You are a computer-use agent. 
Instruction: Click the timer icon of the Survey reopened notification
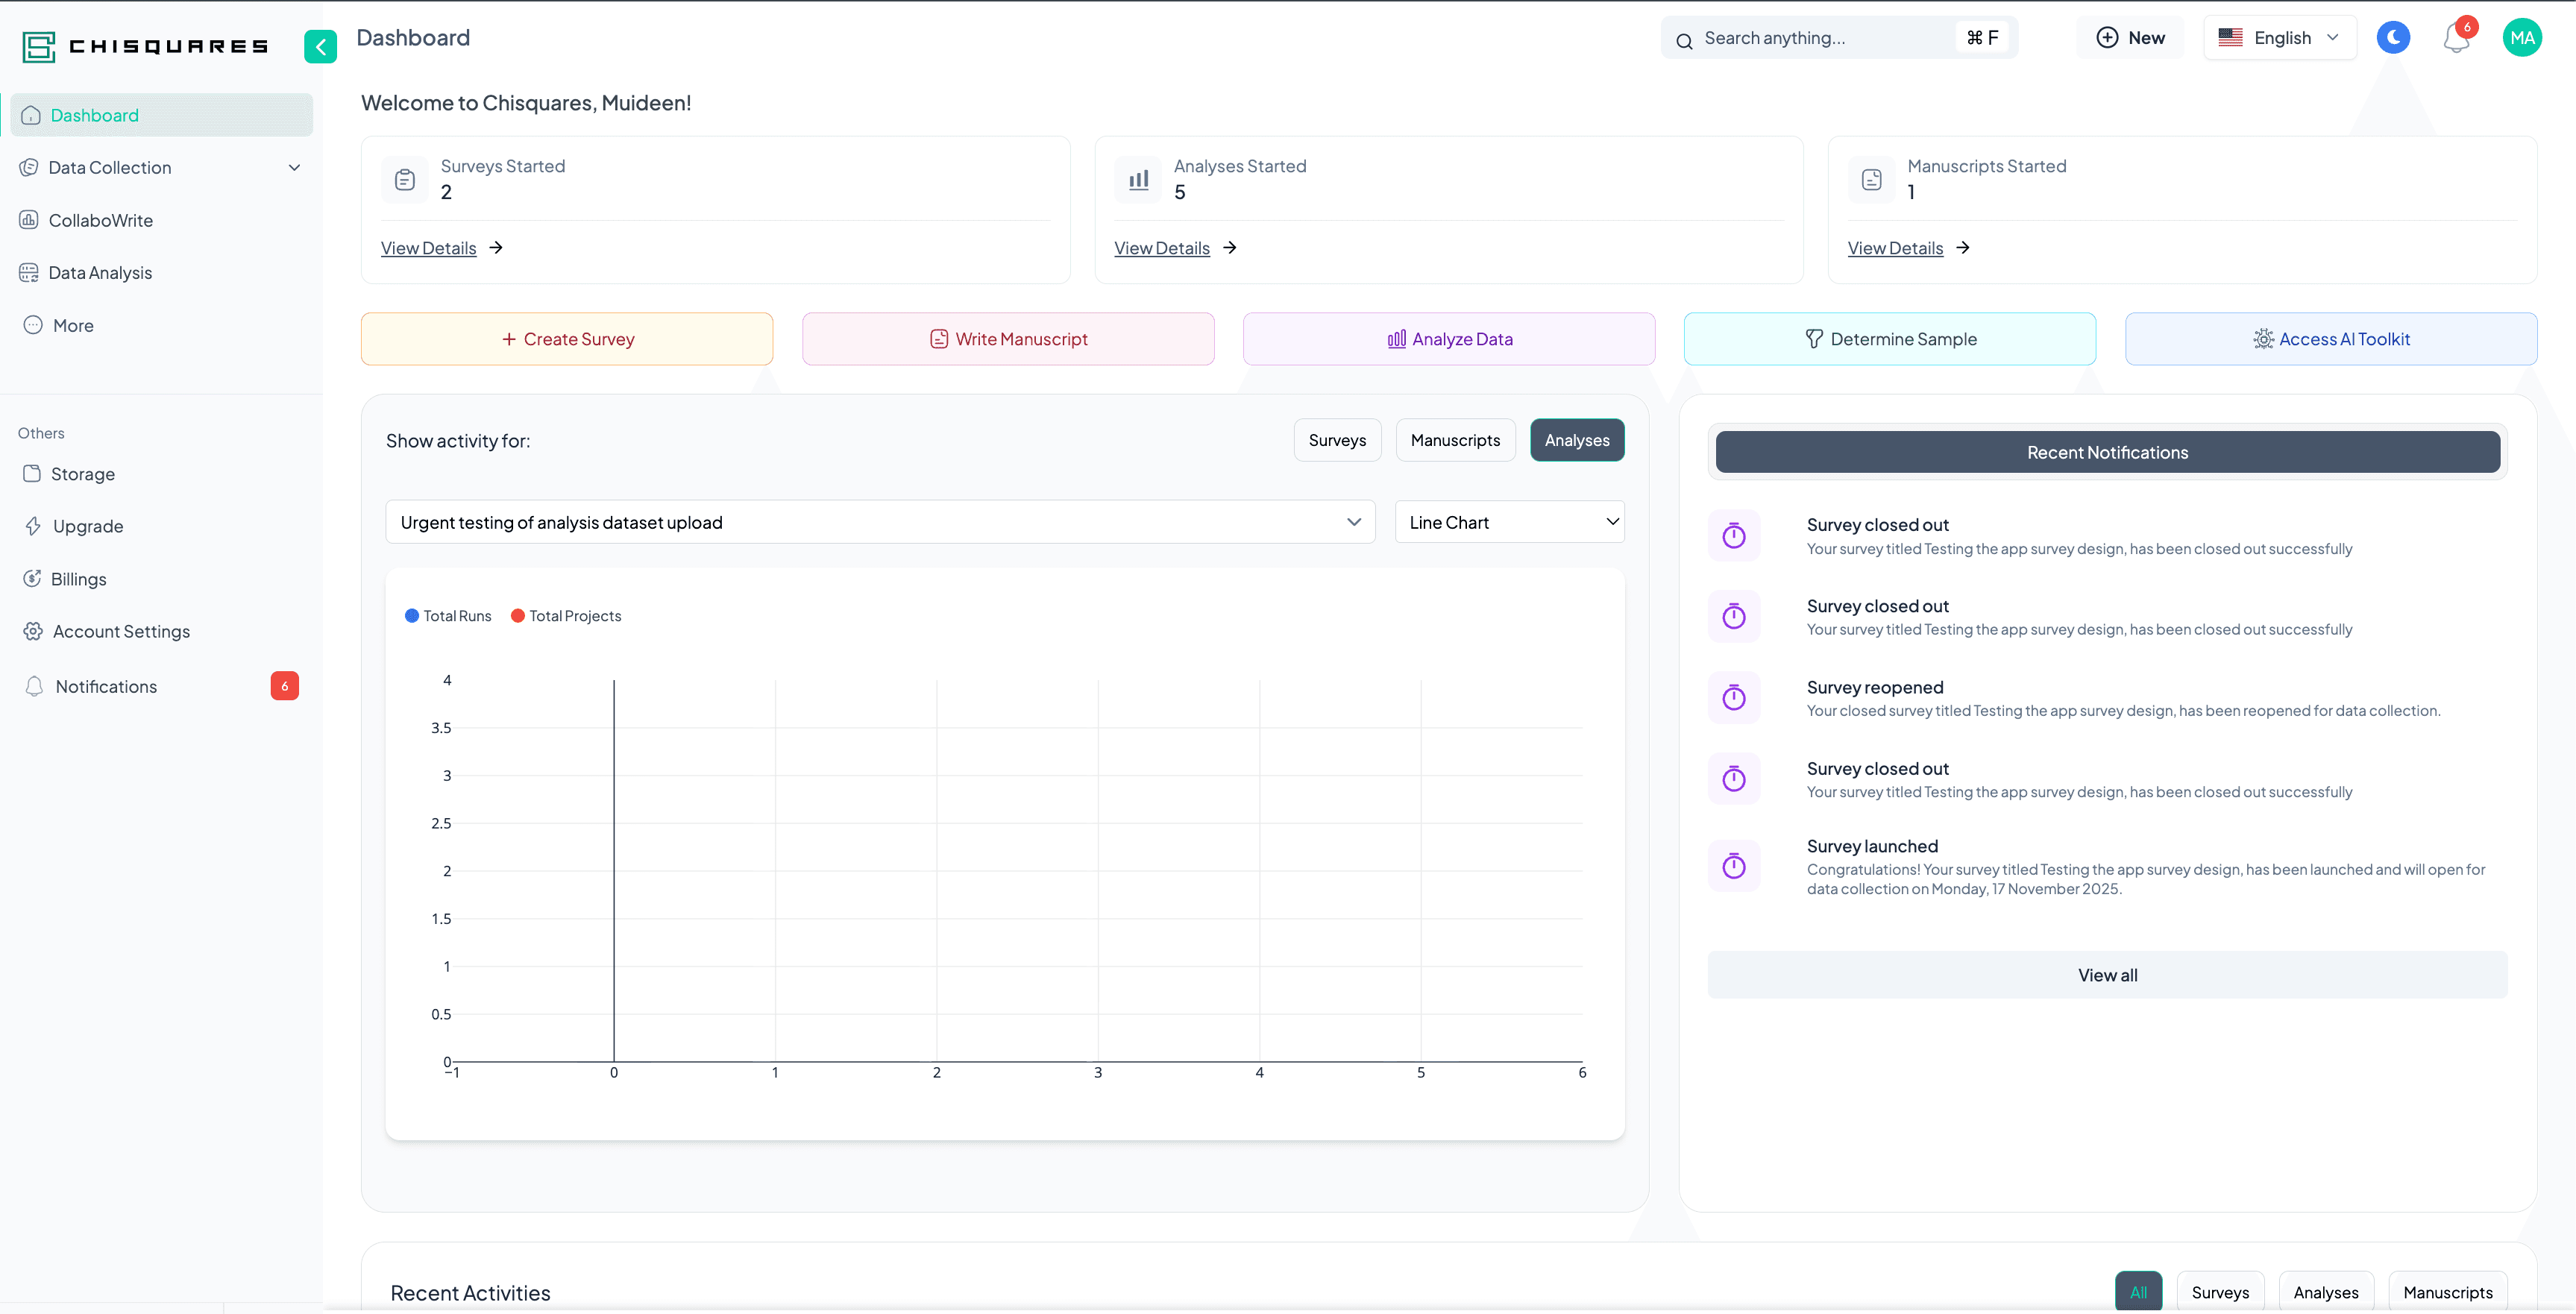pyautogui.click(x=1734, y=697)
